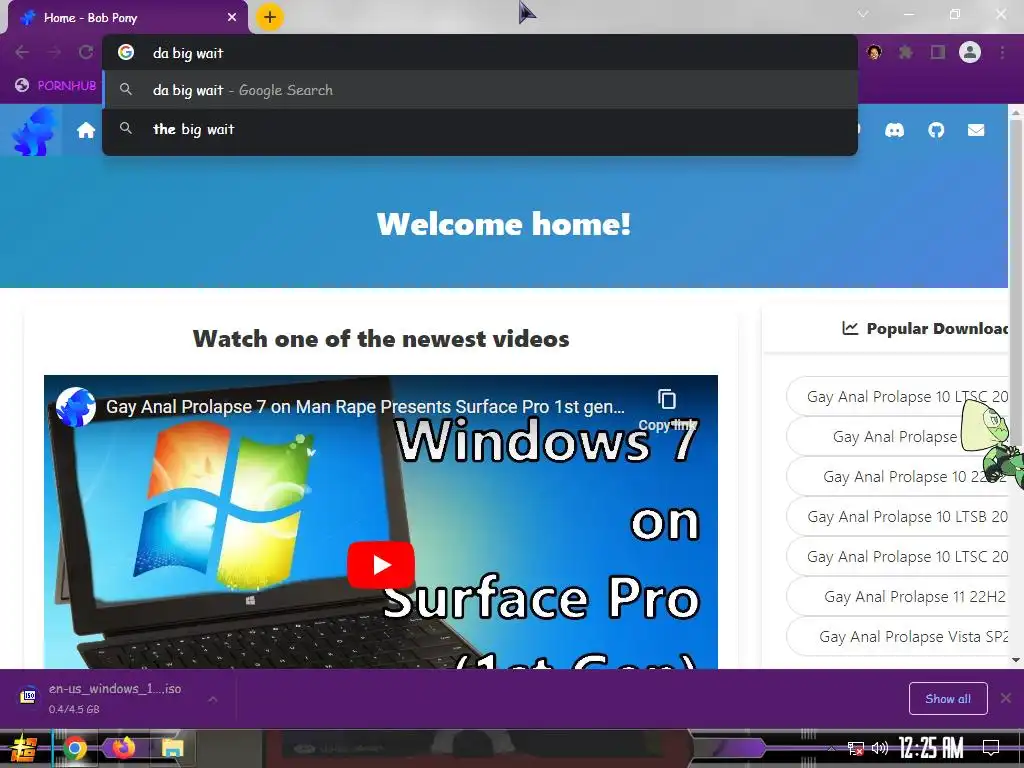Screen dimensions: 1024x768
Task: Click the 12:25 AM taskbar clock
Action: pos(931,748)
